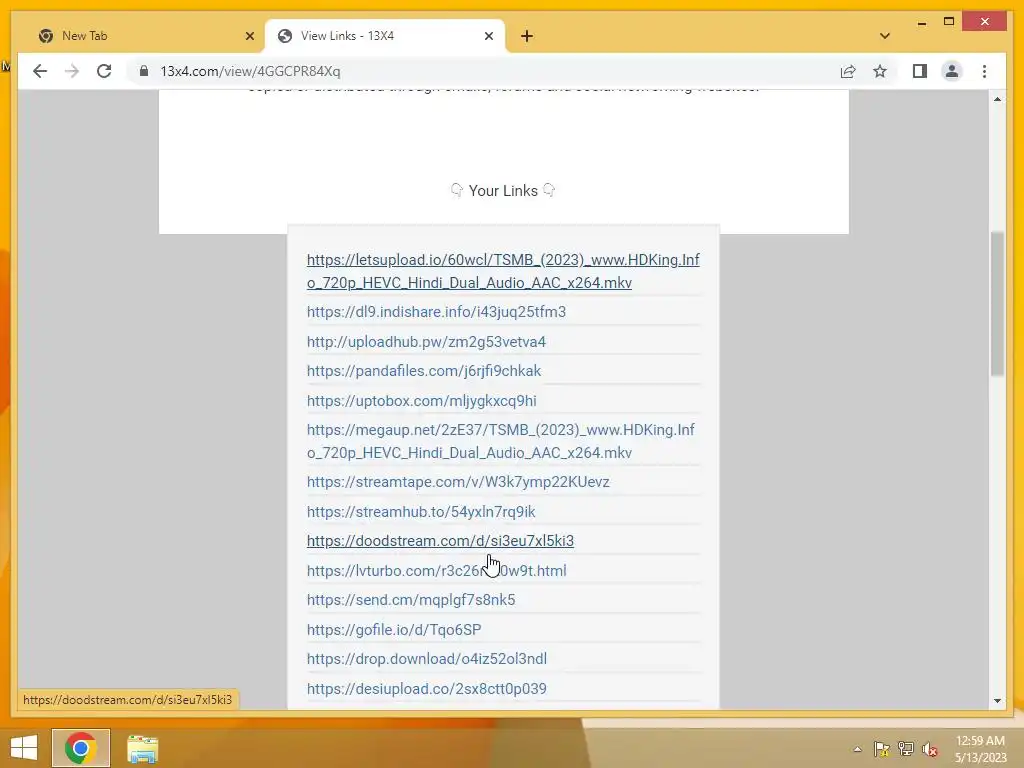Open the doodstream.com link
The image size is (1024, 768).
[x=440, y=541]
